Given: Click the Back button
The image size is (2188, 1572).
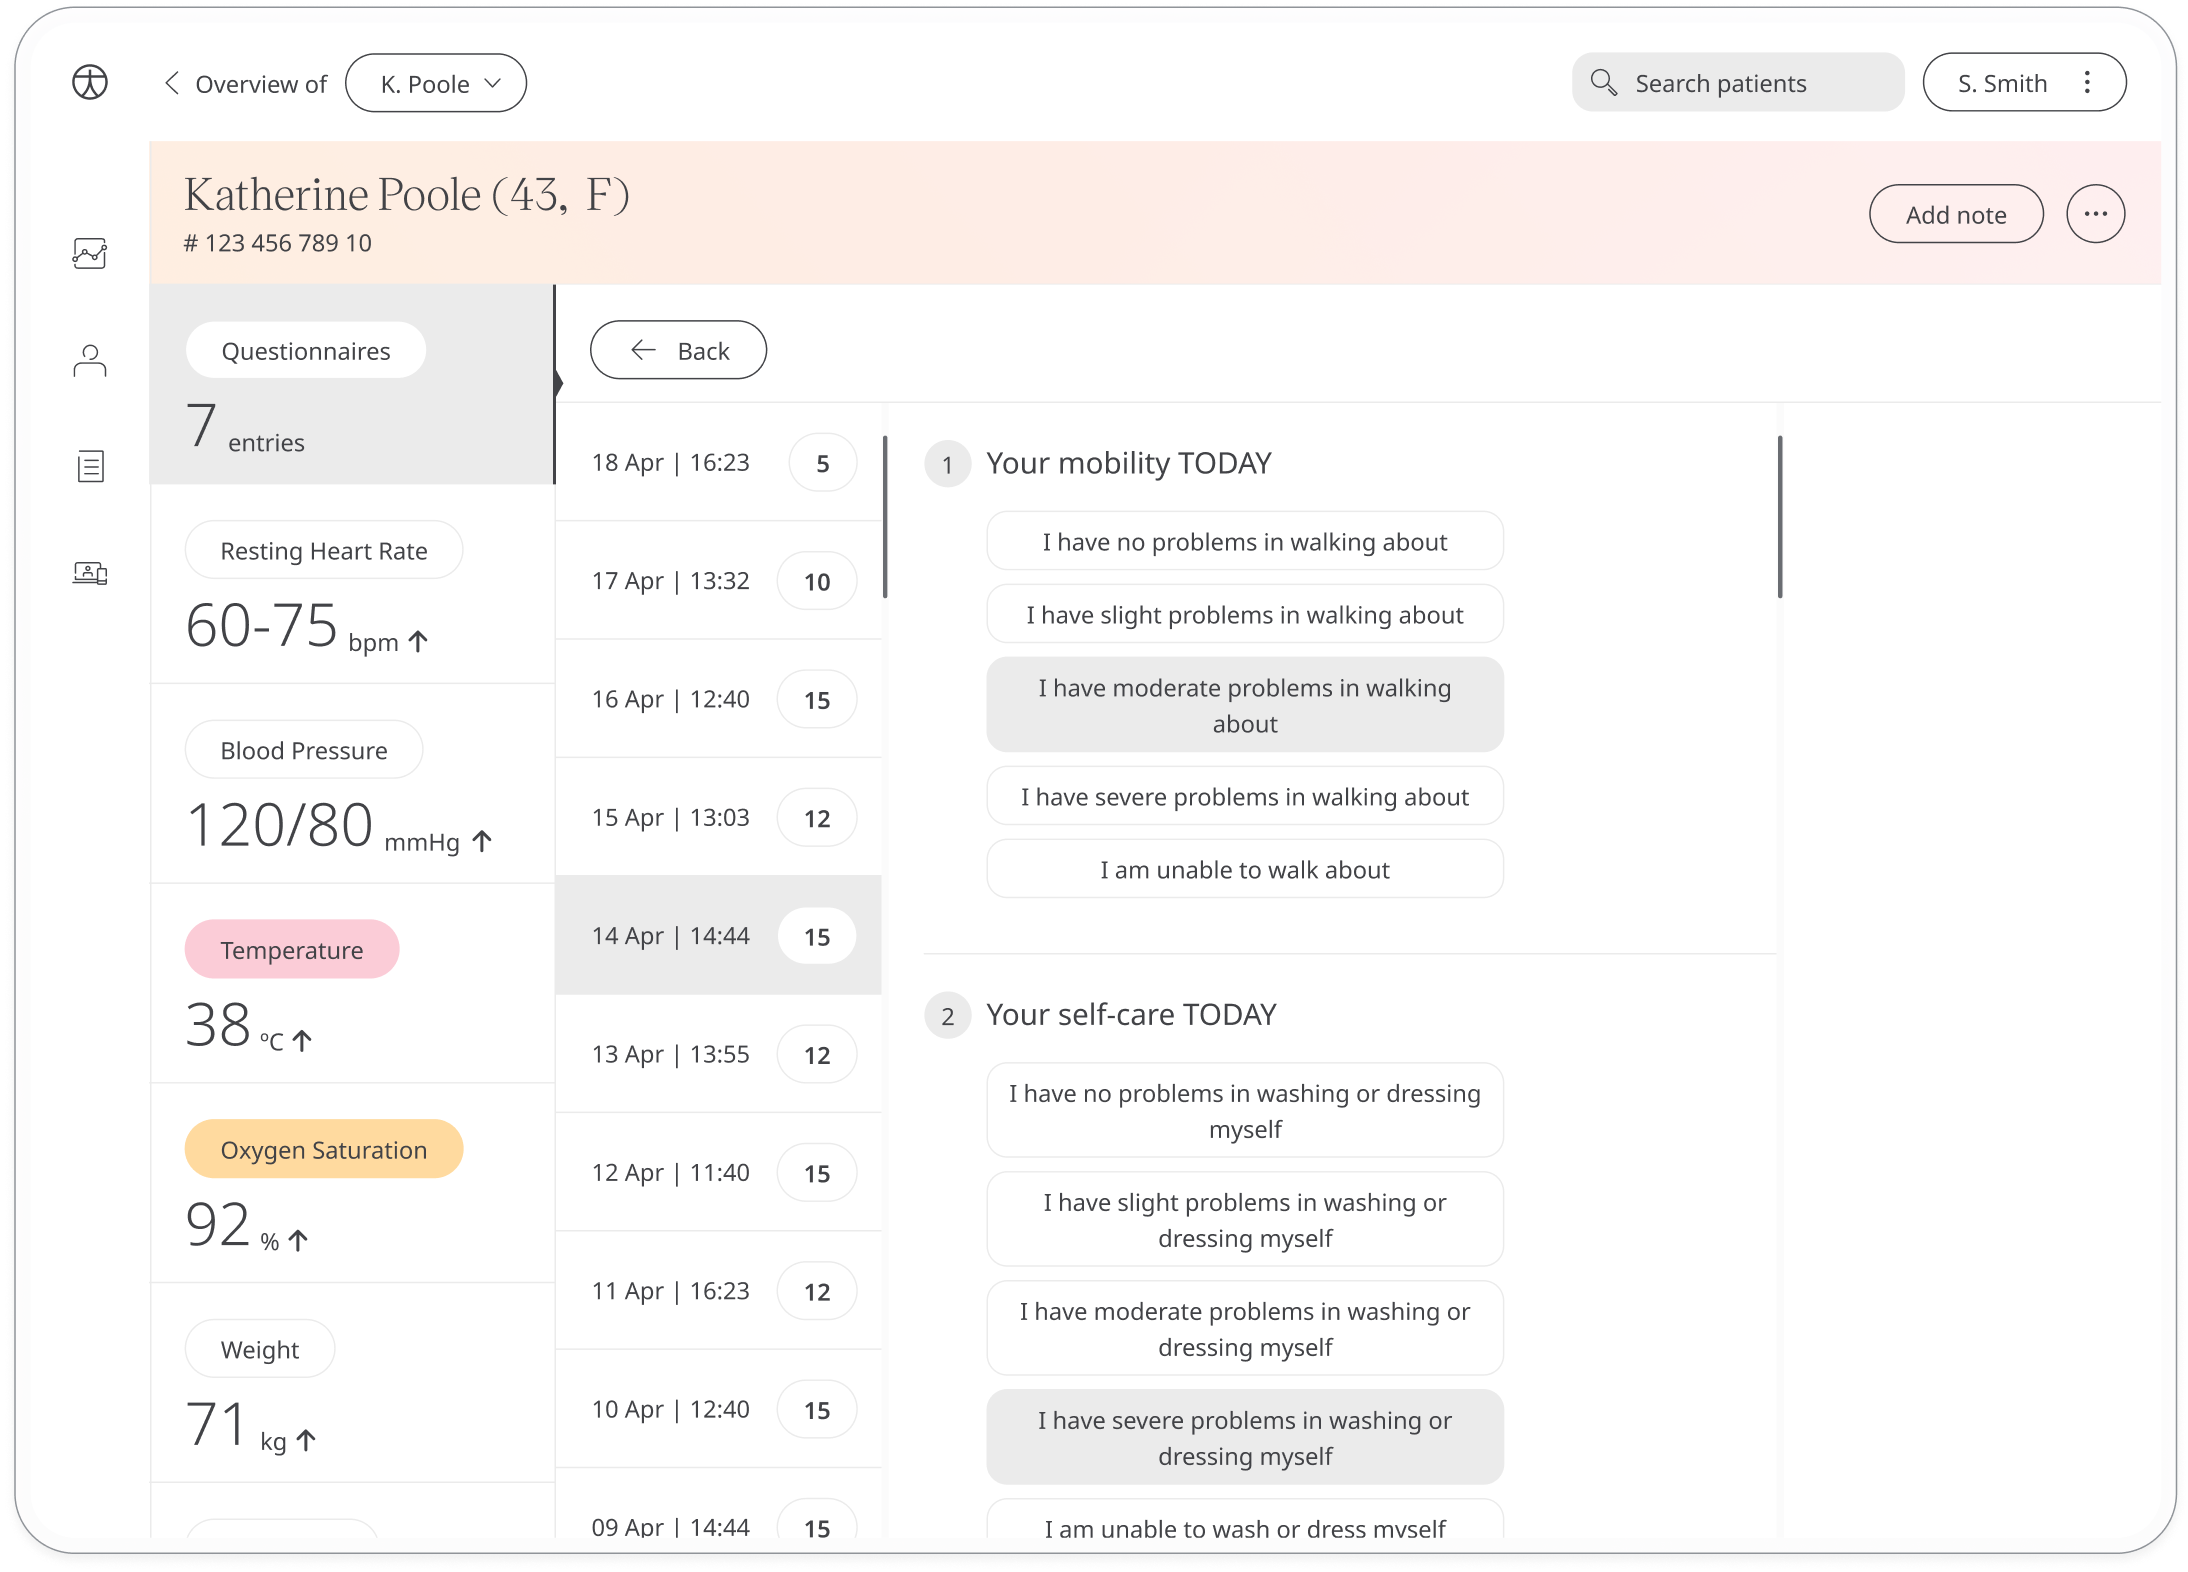Looking at the screenshot, I should 678,350.
